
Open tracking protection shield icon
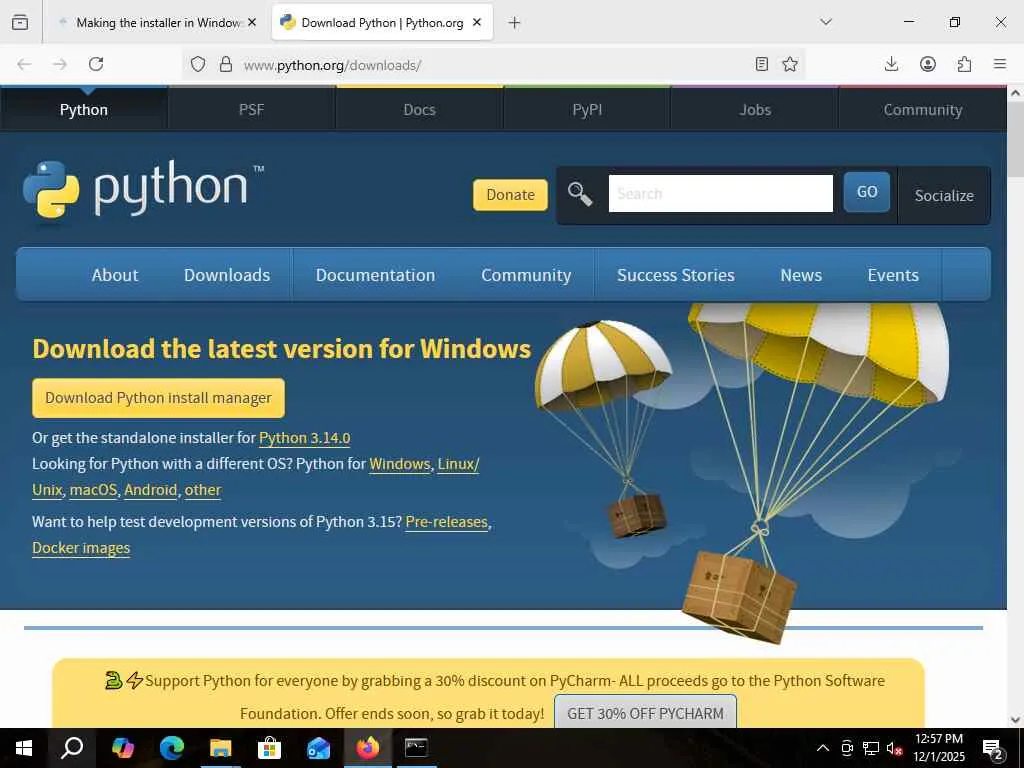tap(198, 64)
